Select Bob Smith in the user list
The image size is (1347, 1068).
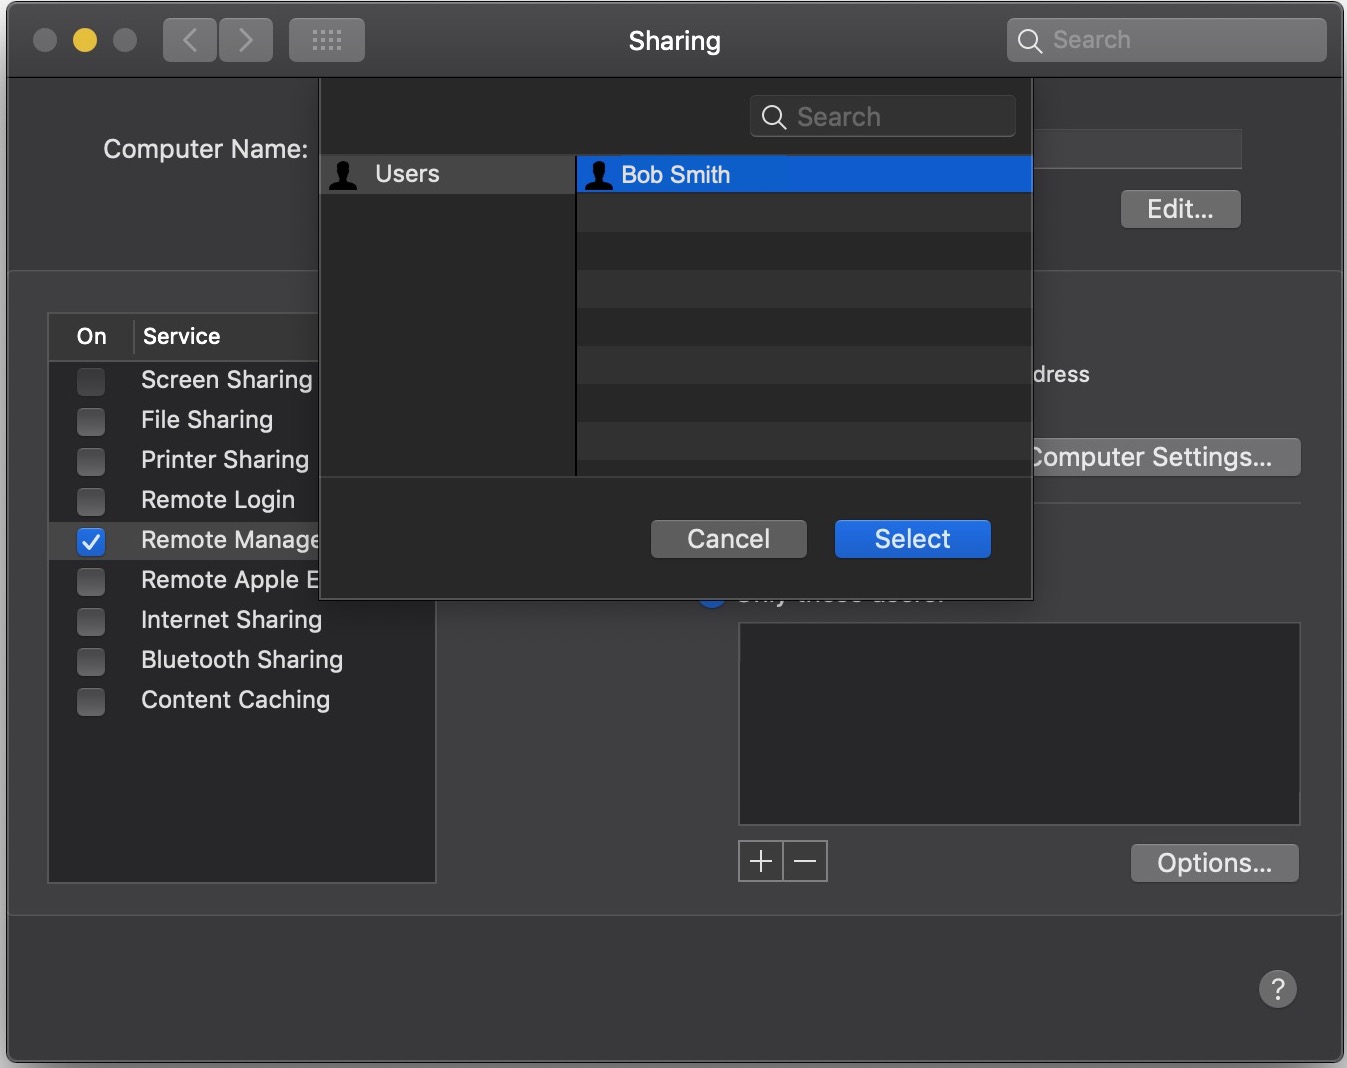tap(804, 175)
